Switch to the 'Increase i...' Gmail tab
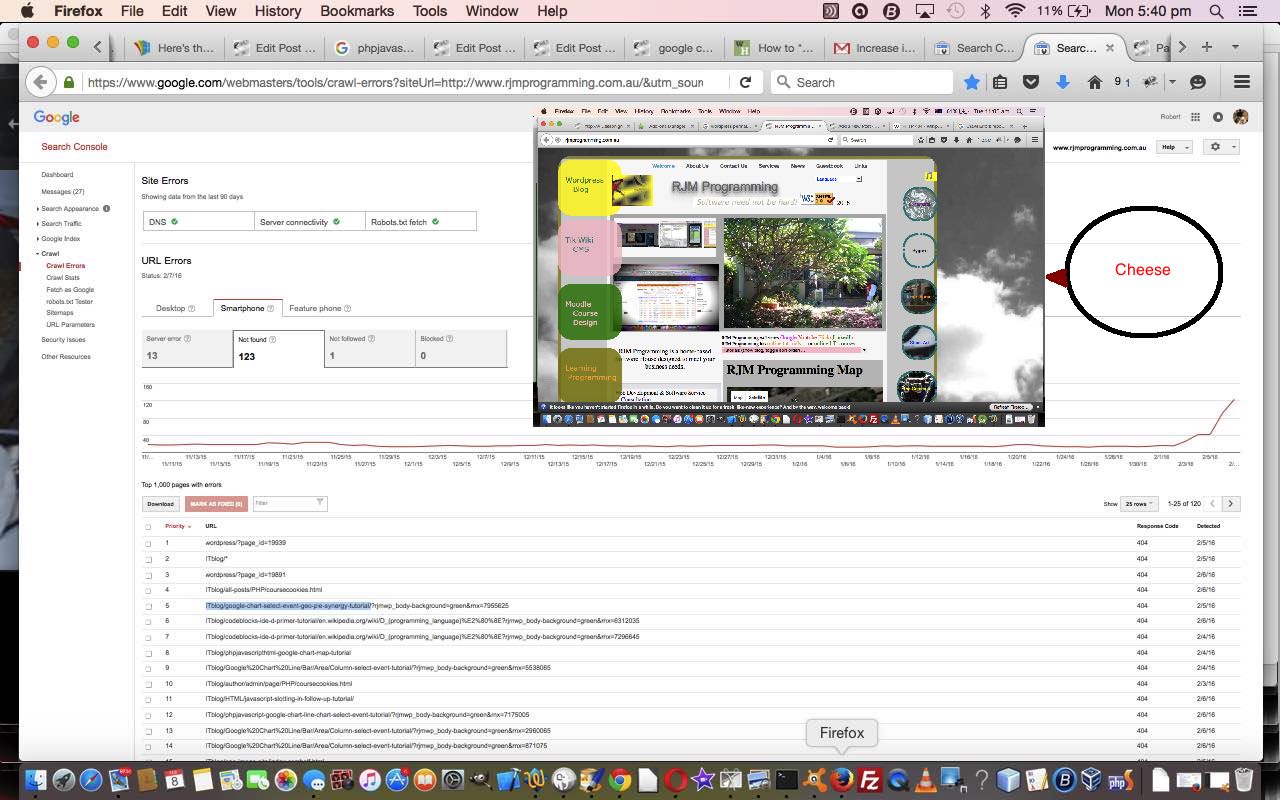This screenshot has height=800, width=1280. [x=874, y=47]
